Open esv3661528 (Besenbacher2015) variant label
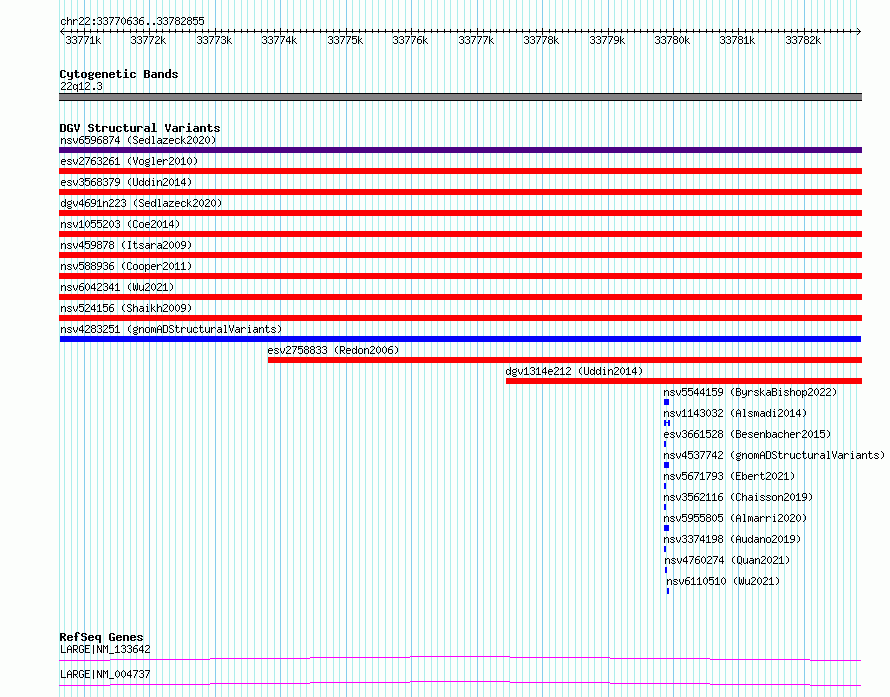 point(747,434)
